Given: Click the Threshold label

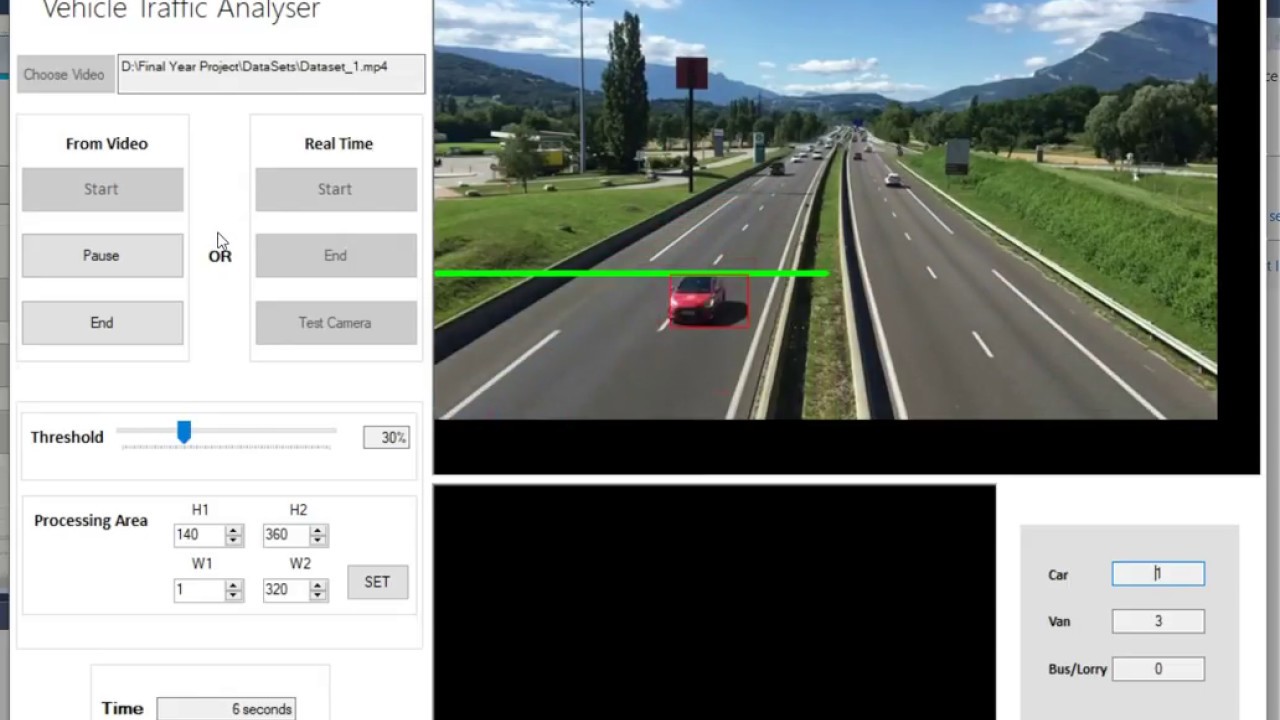Looking at the screenshot, I should [x=67, y=437].
